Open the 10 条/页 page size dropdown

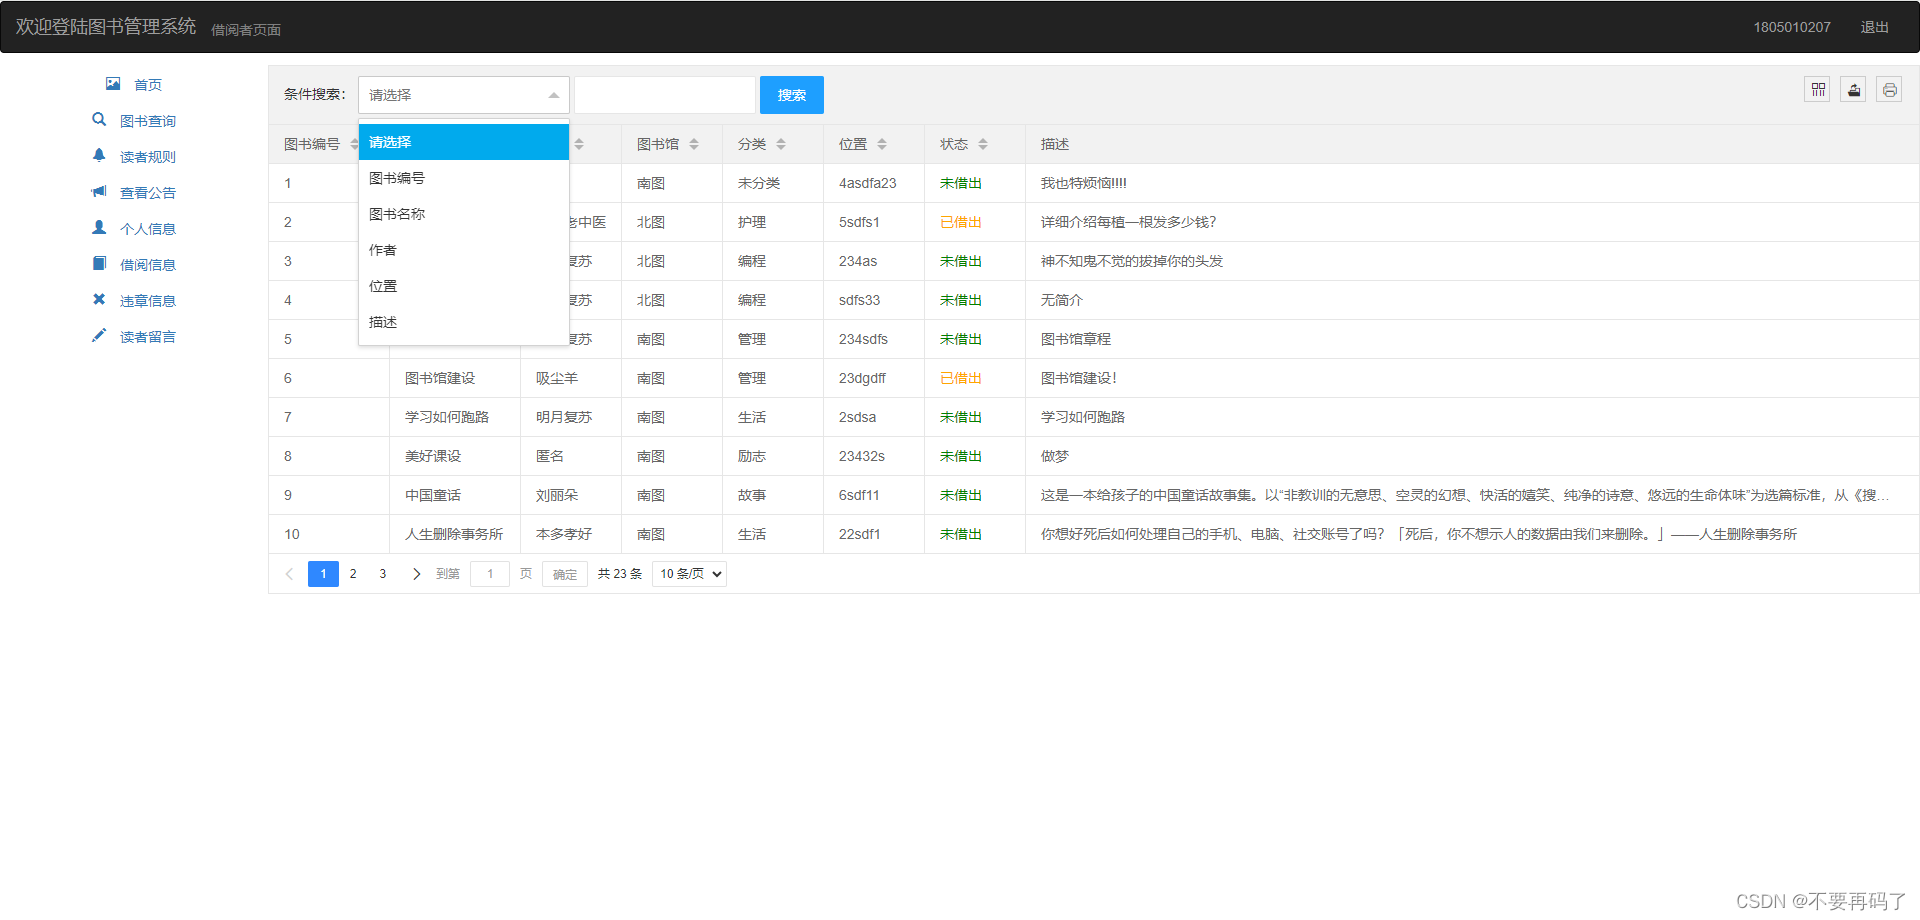pos(689,574)
